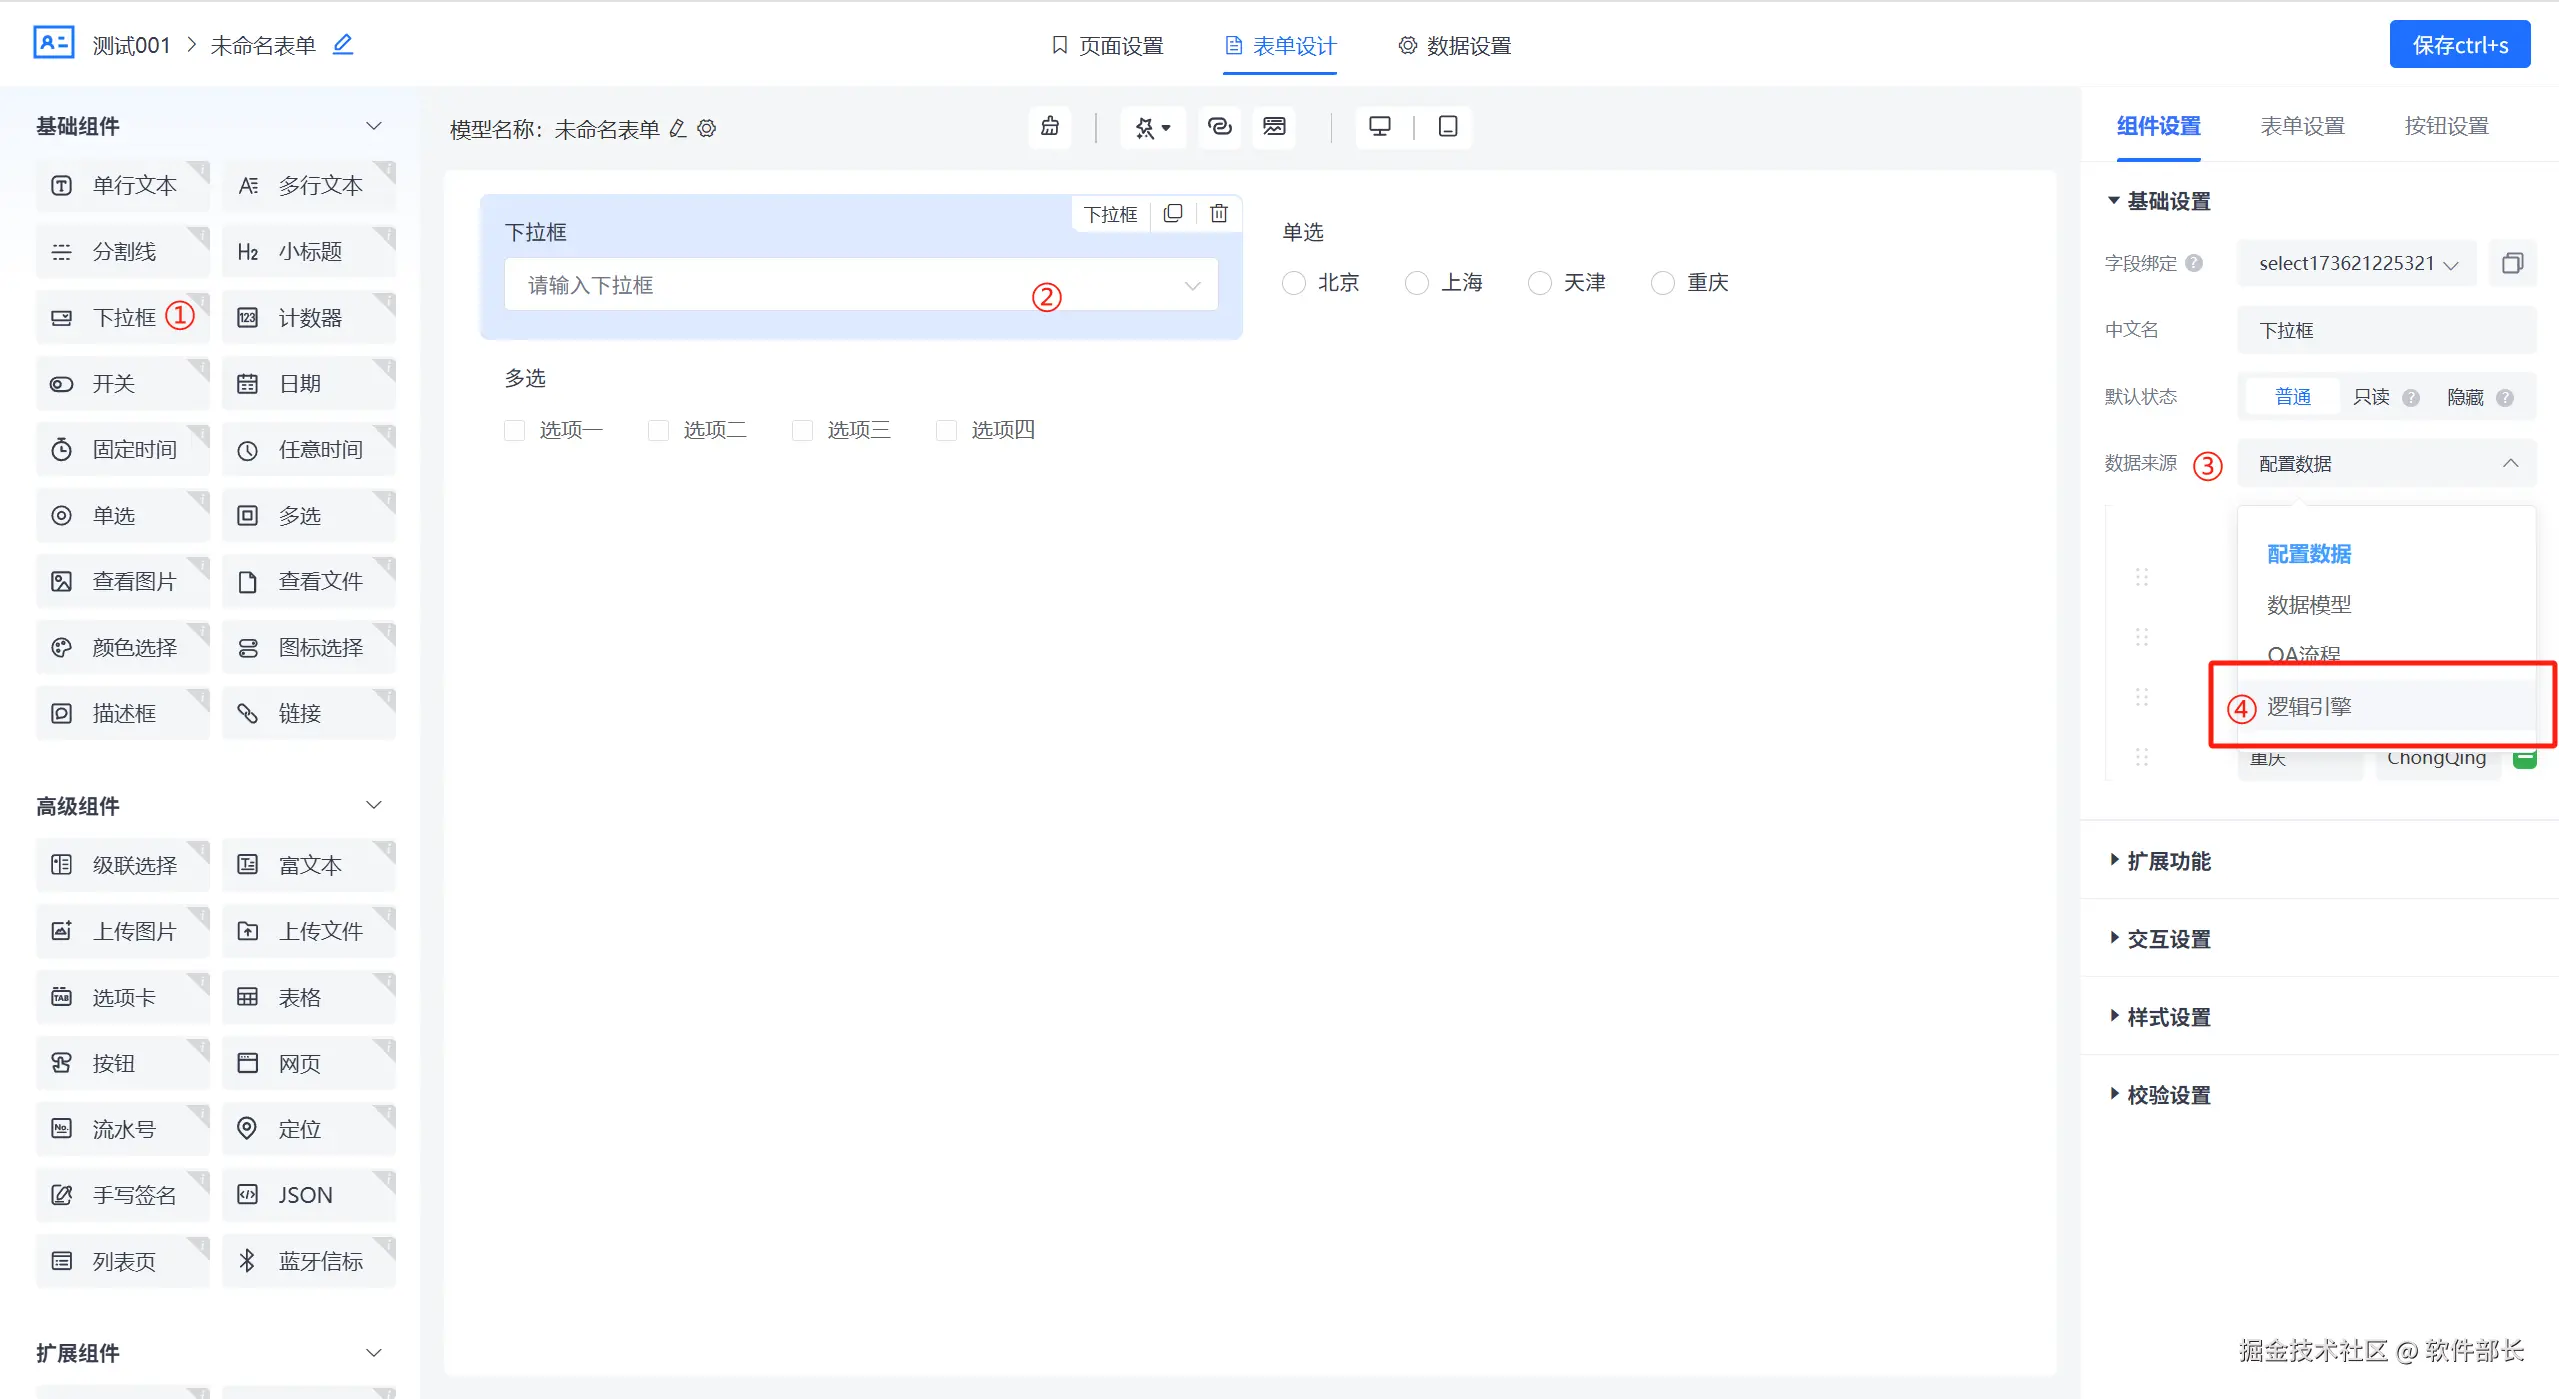The image size is (2559, 1399).
Task: Click the desktop preview monitor icon
Action: tap(1379, 127)
